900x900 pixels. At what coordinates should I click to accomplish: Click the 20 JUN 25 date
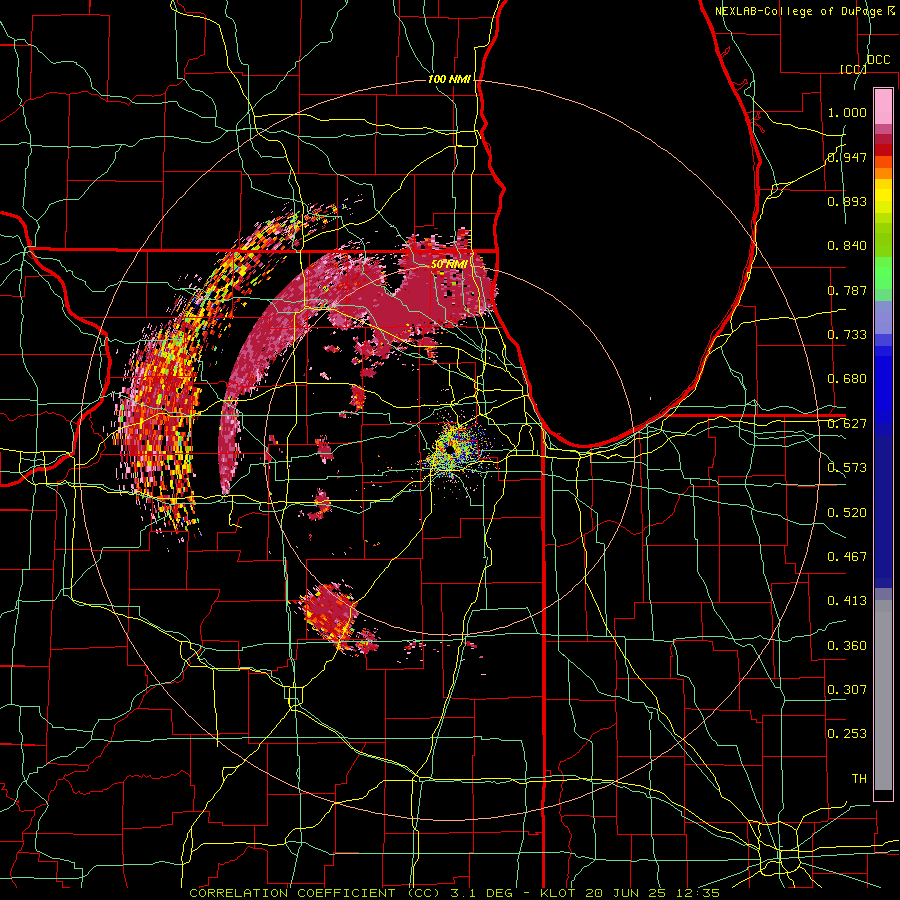(626, 893)
